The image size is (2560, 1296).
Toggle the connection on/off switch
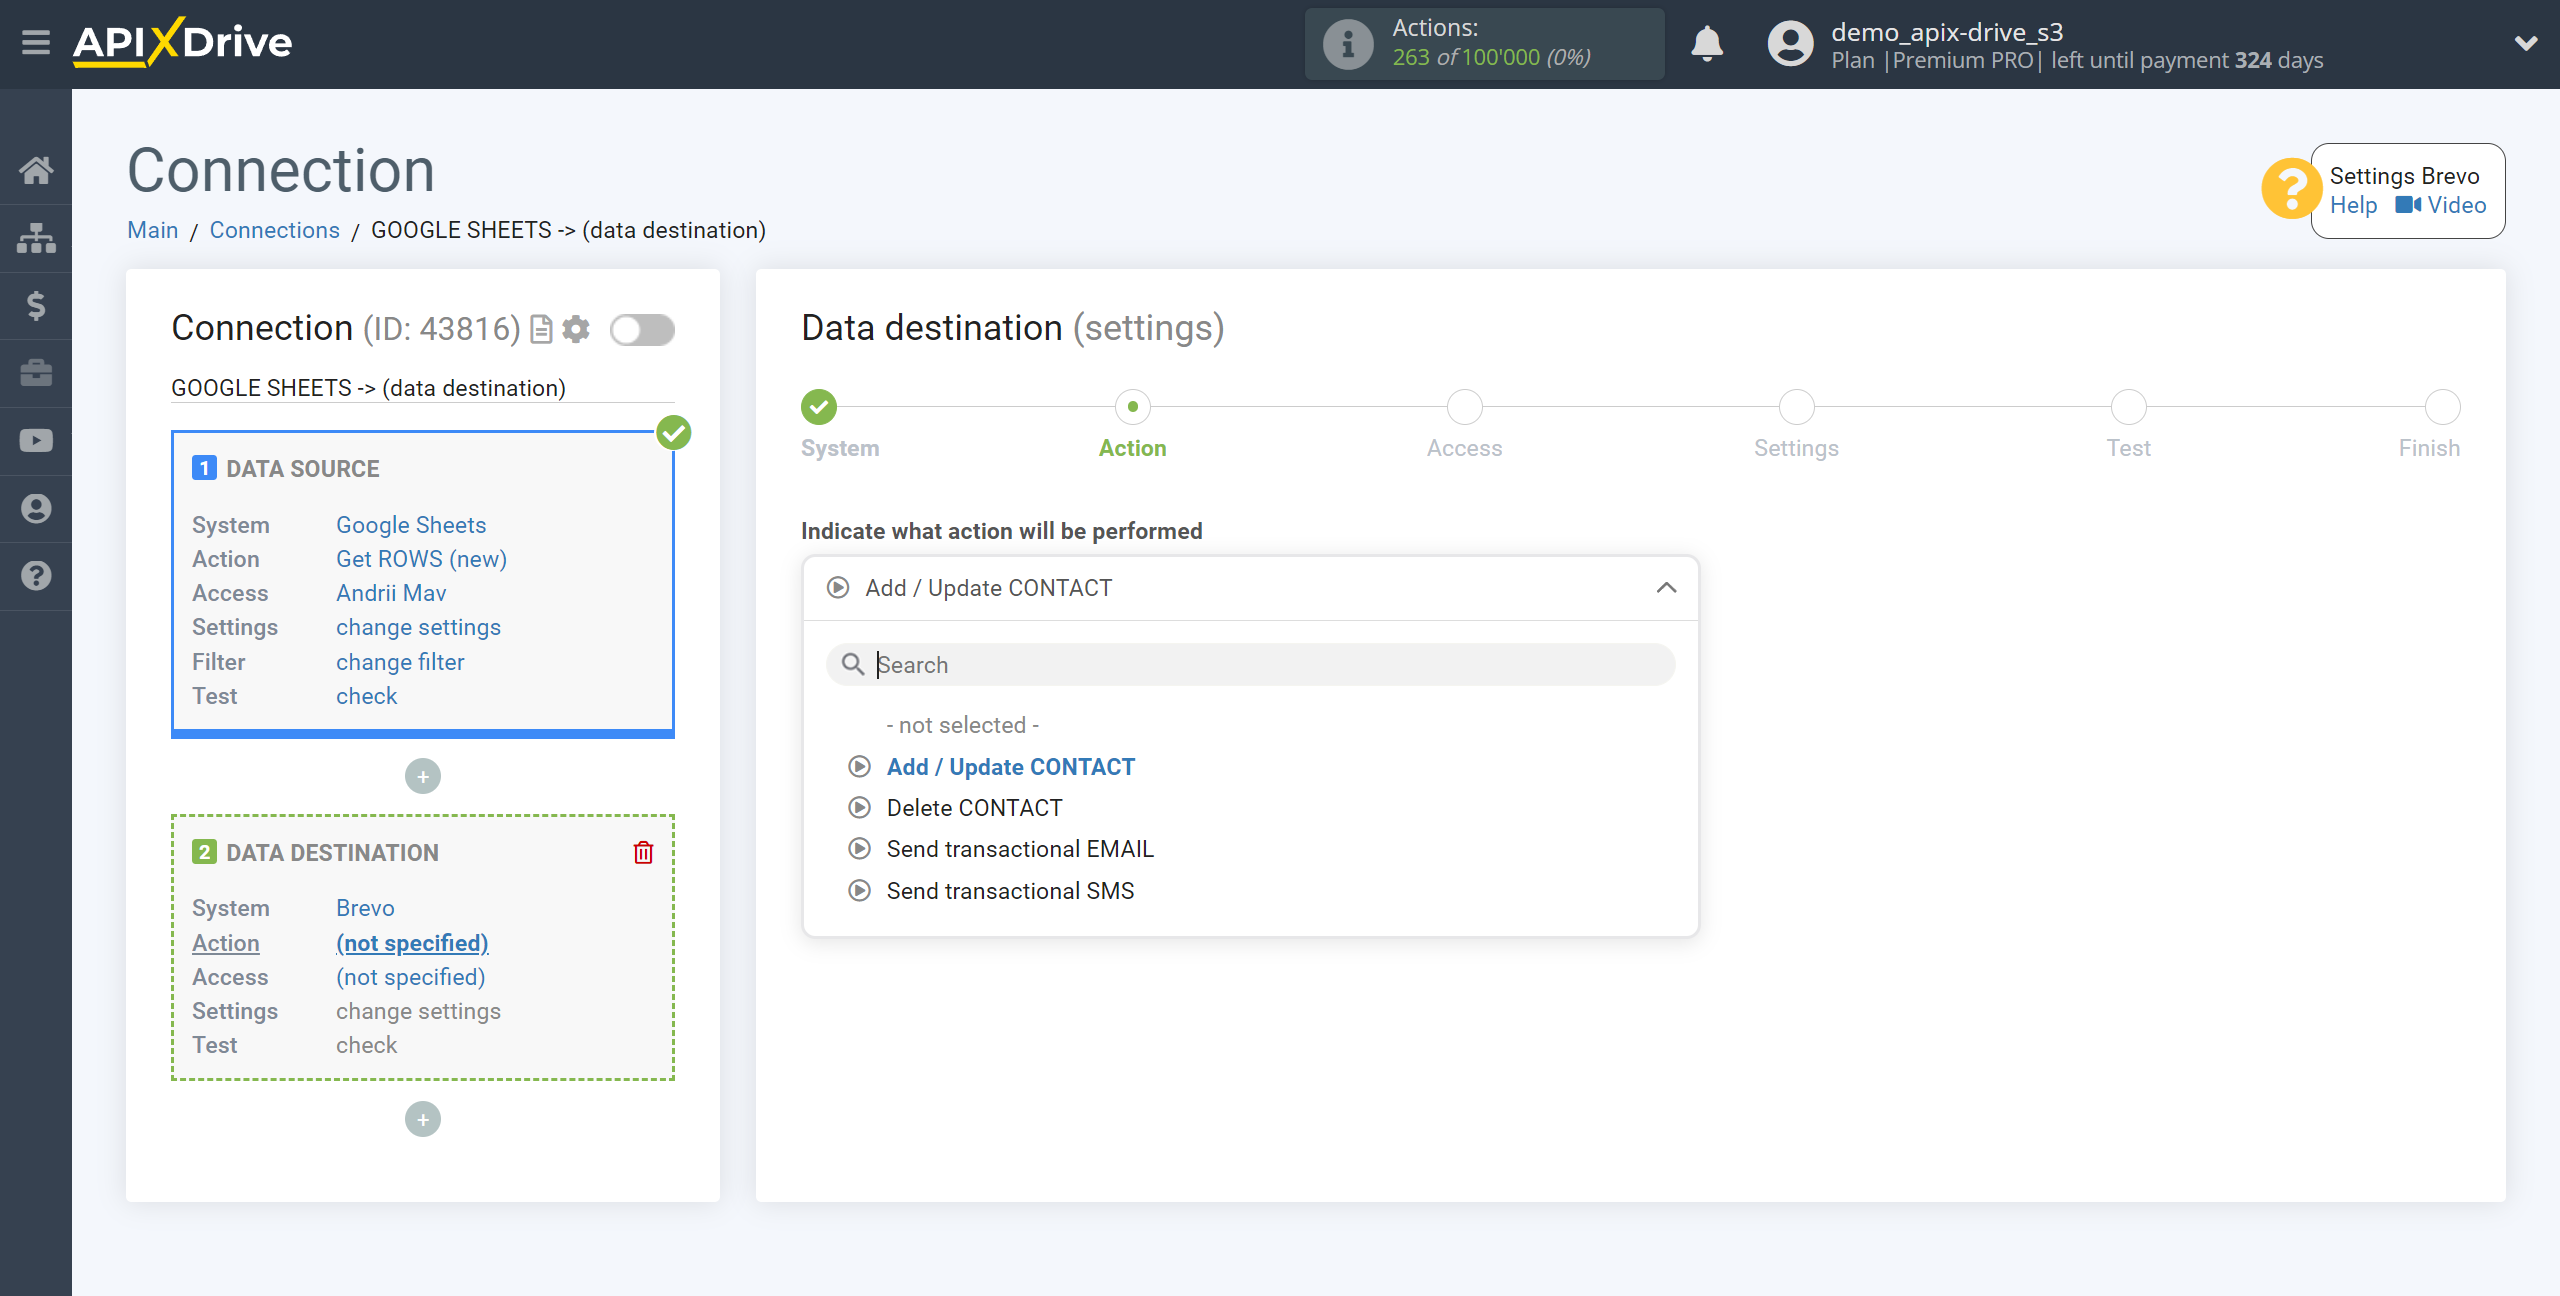point(642,329)
